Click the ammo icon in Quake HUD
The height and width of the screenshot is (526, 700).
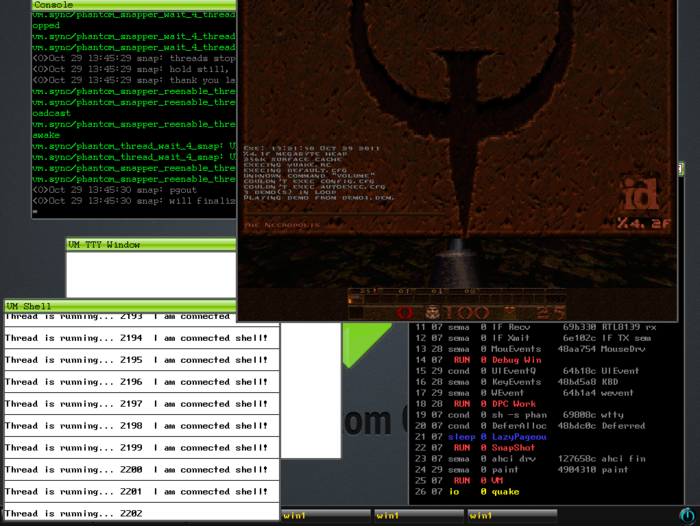pos(509,312)
